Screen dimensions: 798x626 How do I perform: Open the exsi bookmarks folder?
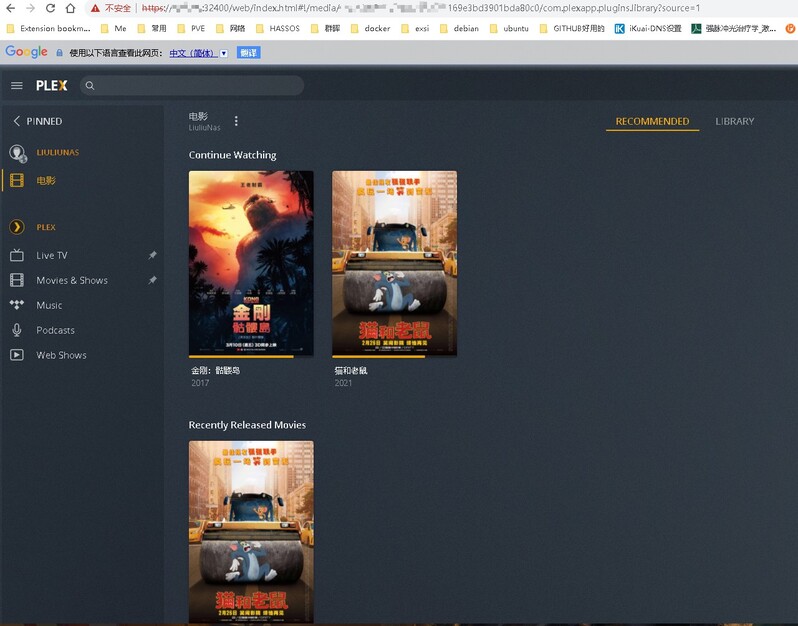coord(415,29)
